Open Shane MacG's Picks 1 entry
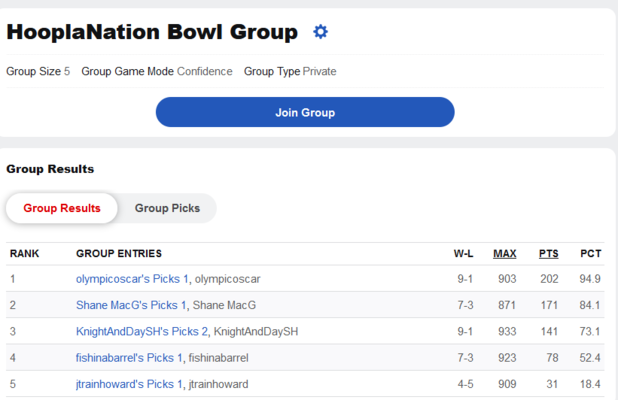The width and height of the screenshot is (618, 400). pyautogui.click(x=131, y=305)
